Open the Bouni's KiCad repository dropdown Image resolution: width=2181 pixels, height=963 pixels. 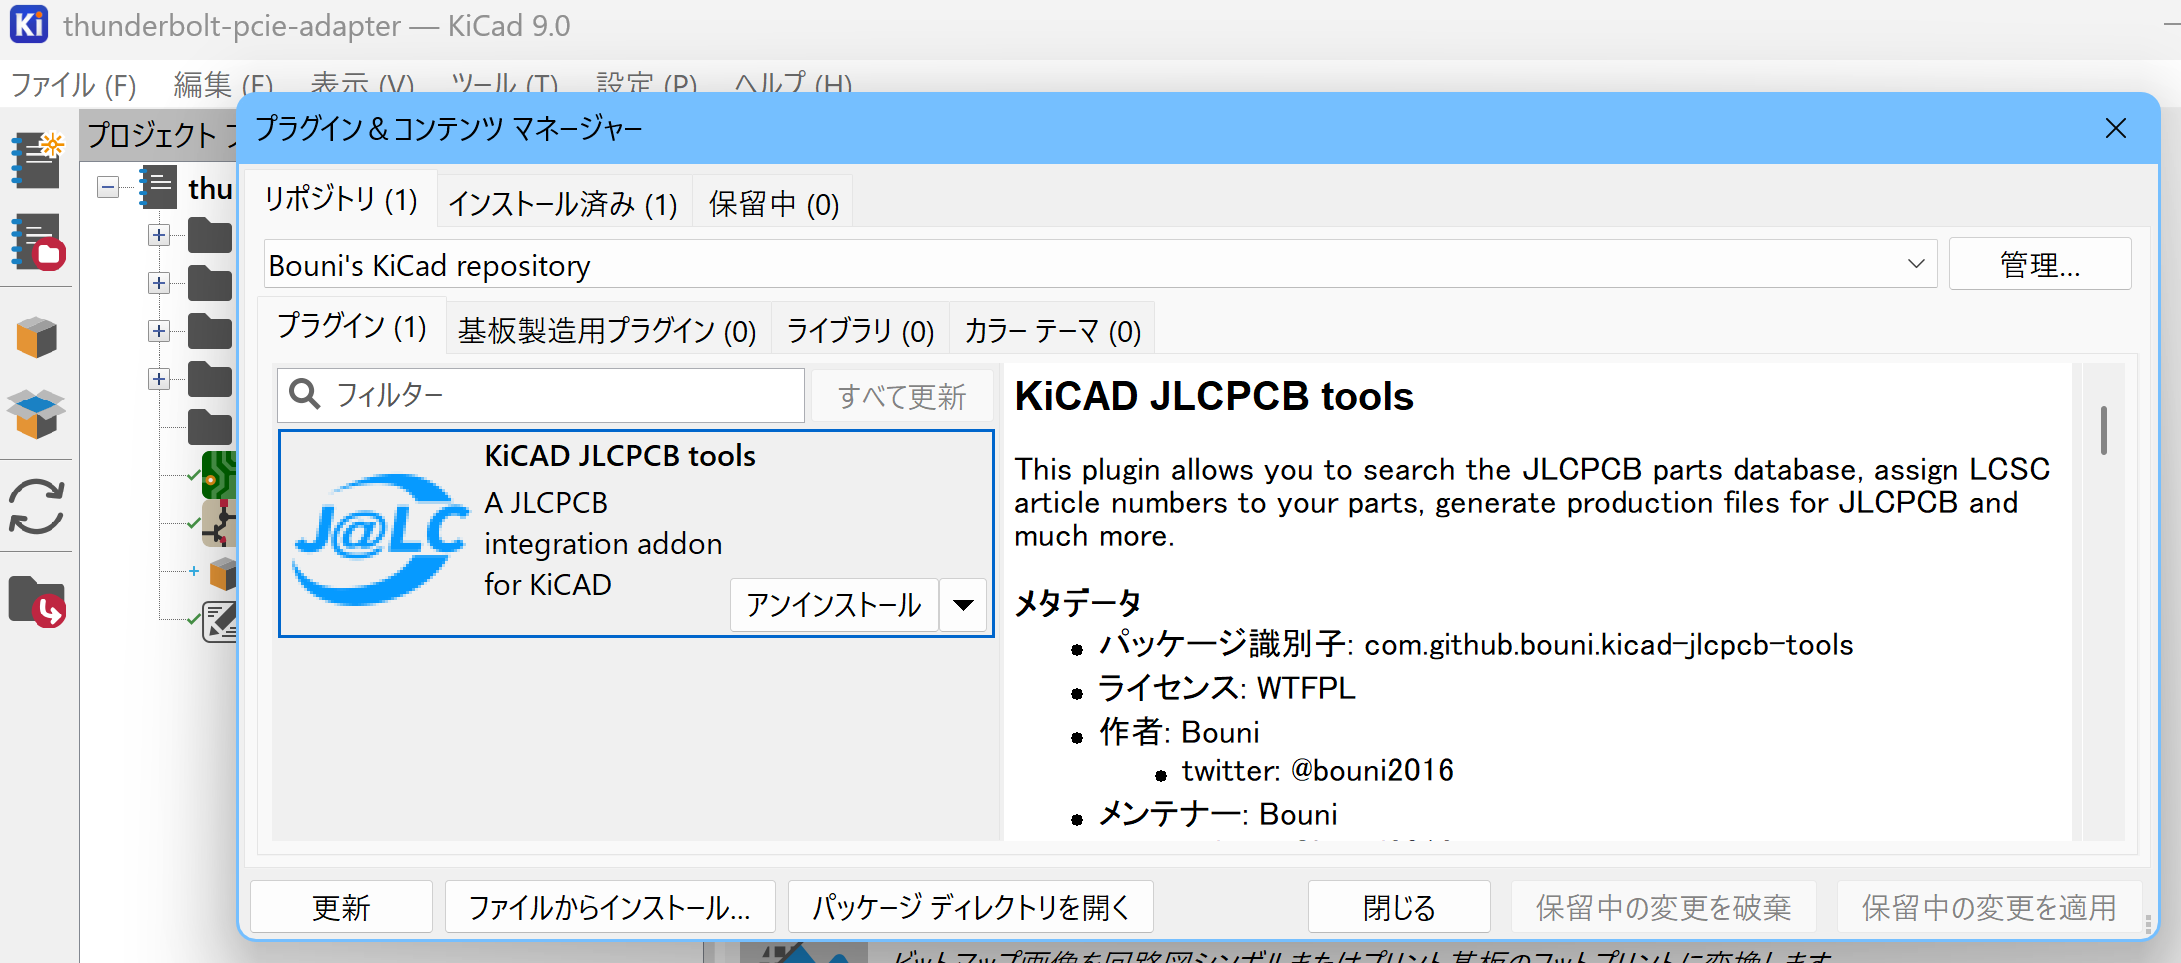pyautogui.click(x=1100, y=264)
